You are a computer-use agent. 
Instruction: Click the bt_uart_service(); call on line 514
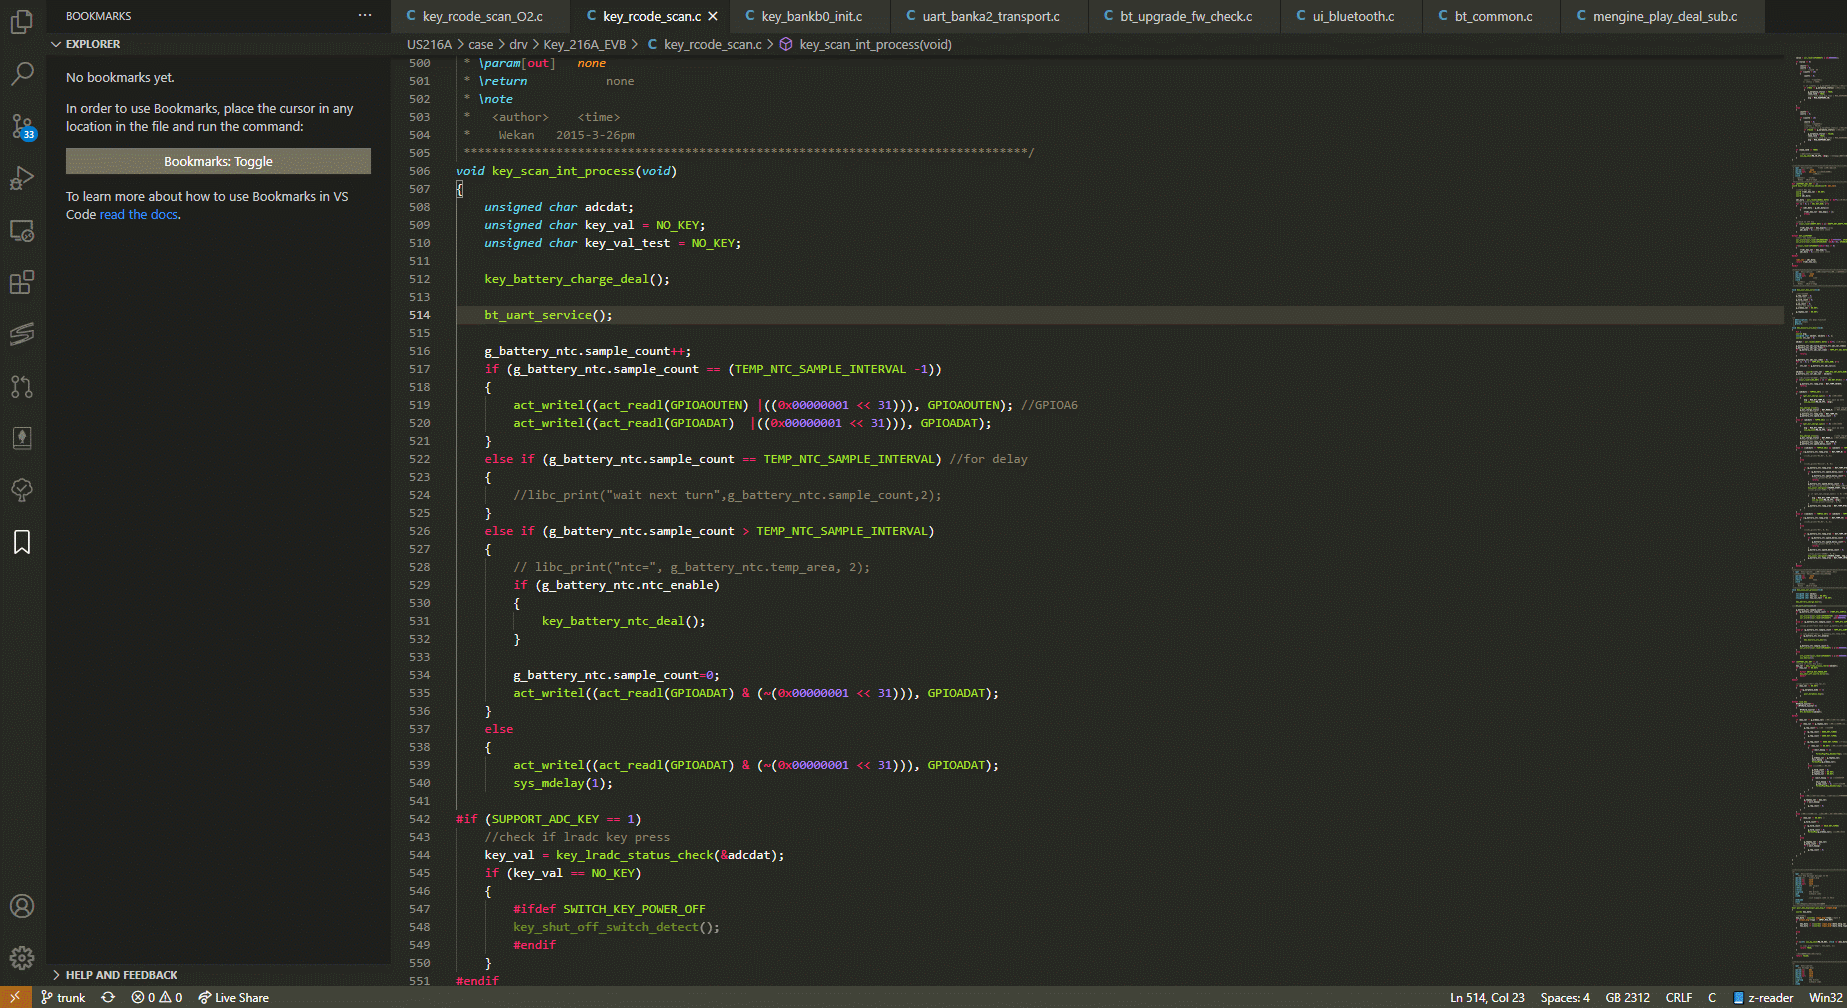pos(548,315)
